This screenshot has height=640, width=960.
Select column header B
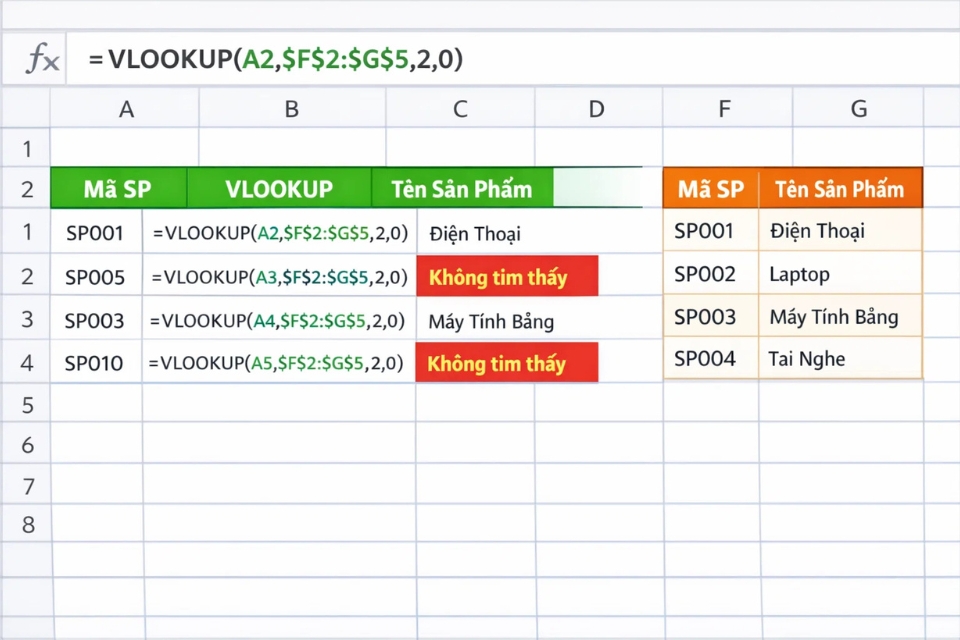[x=291, y=108]
